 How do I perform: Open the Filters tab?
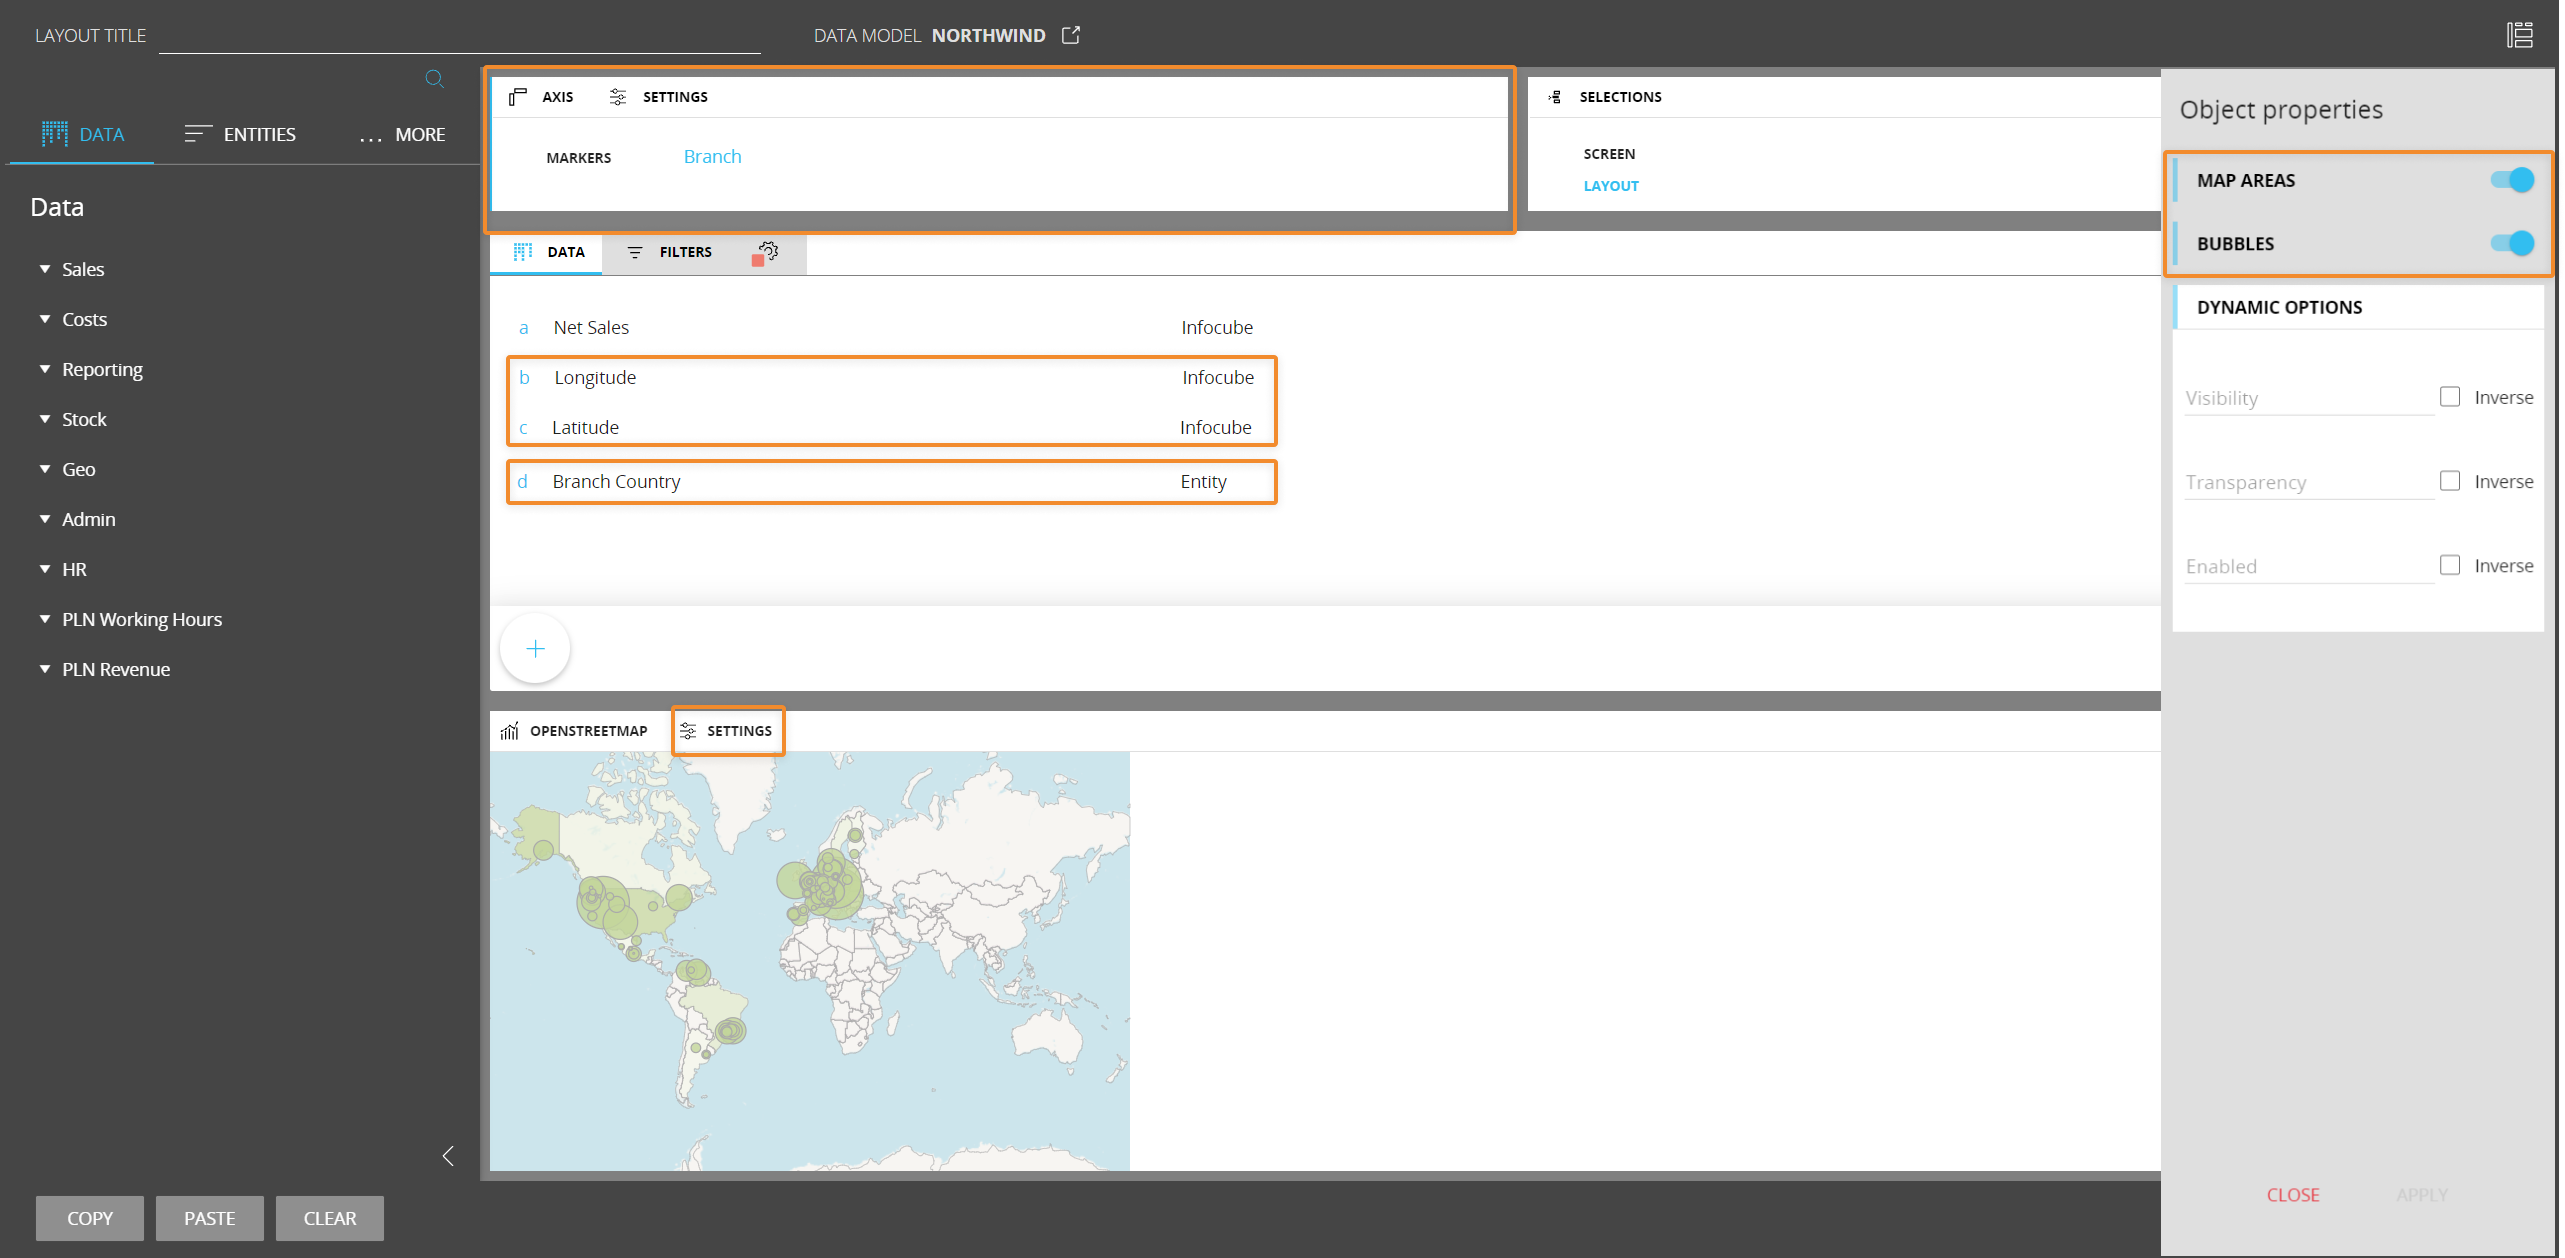click(670, 252)
